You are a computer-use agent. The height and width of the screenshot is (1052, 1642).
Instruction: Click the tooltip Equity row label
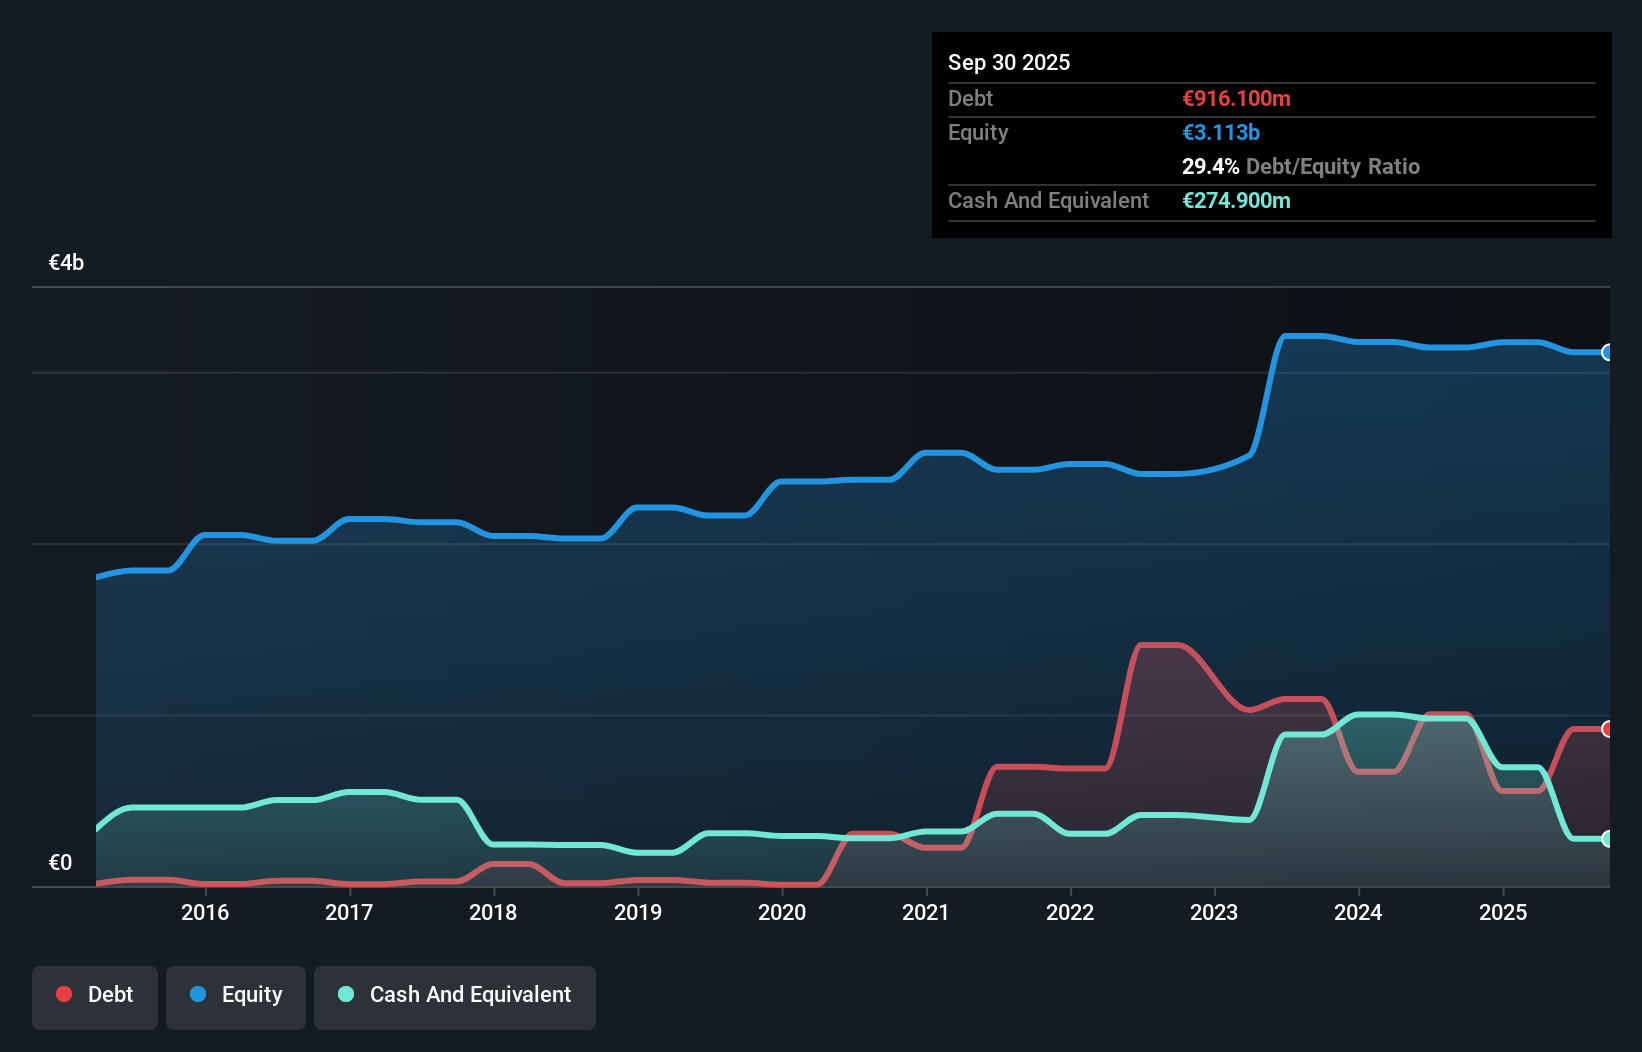coord(978,132)
